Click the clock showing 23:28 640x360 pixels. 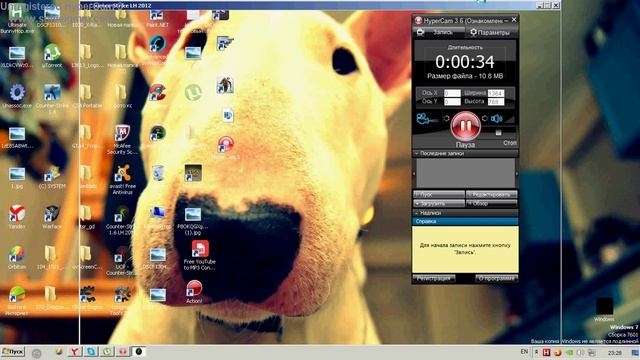coord(615,353)
